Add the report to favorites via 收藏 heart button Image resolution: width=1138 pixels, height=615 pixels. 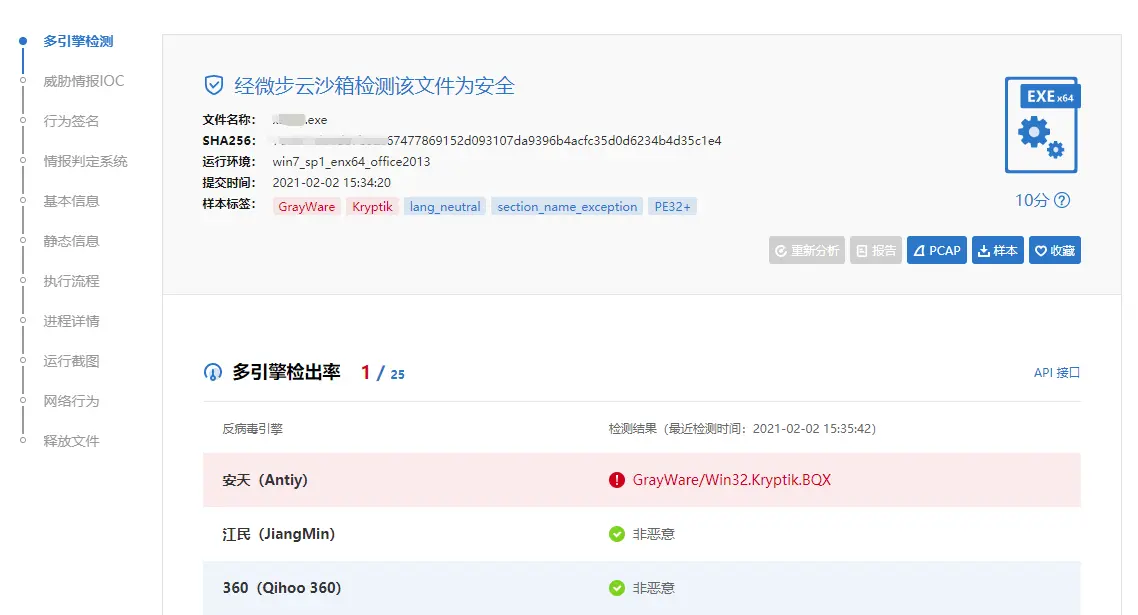pyautogui.click(x=1054, y=250)
